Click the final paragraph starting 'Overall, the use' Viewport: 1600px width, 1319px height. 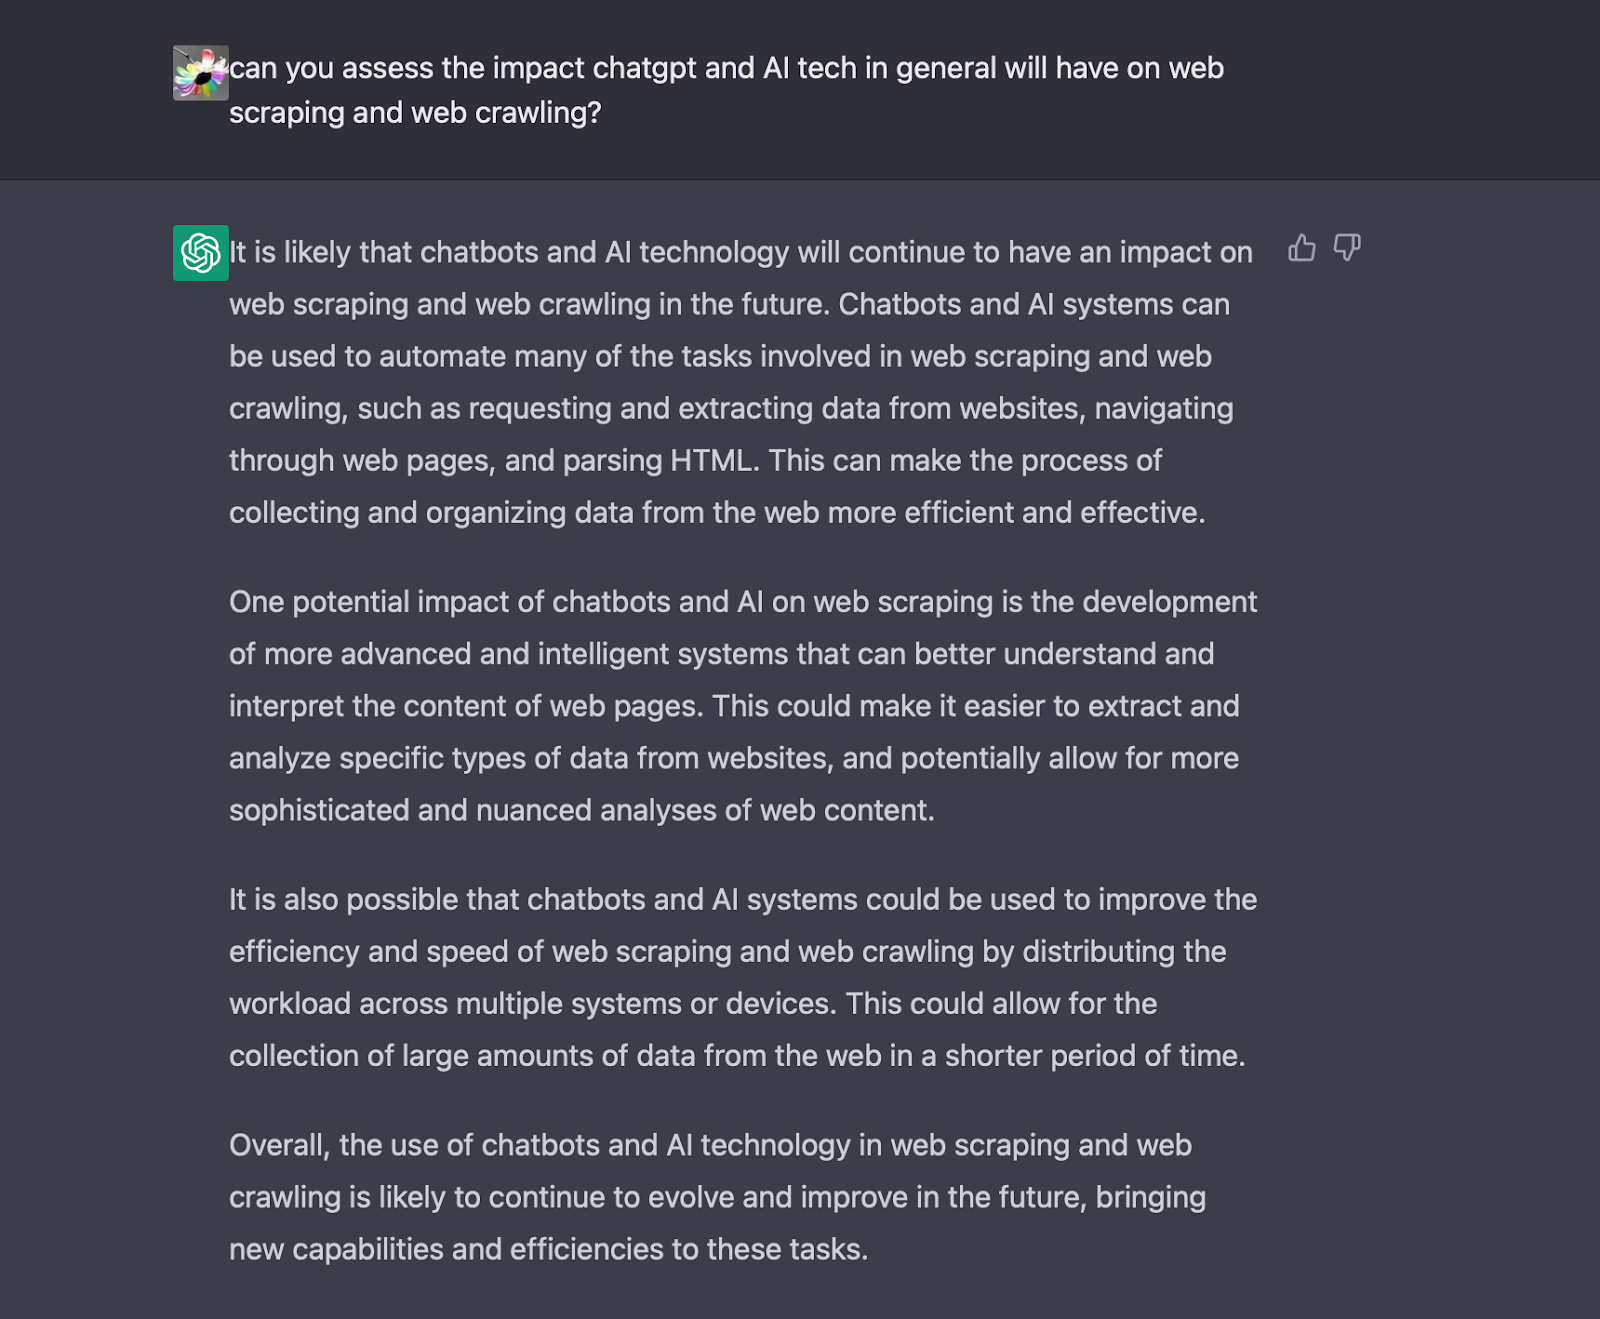tap(718, 1197)
